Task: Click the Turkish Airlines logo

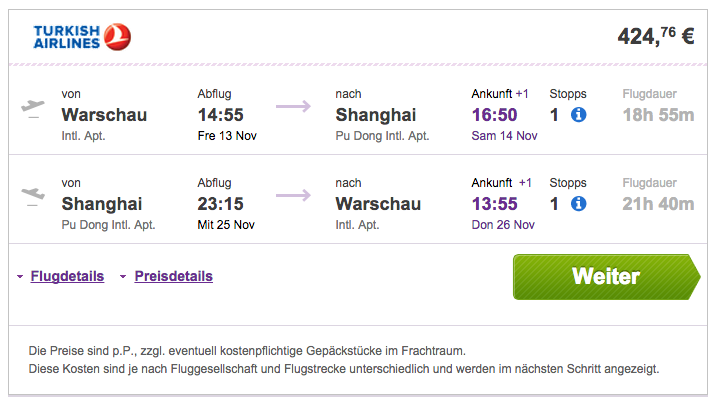Action: tap(82, 37)
